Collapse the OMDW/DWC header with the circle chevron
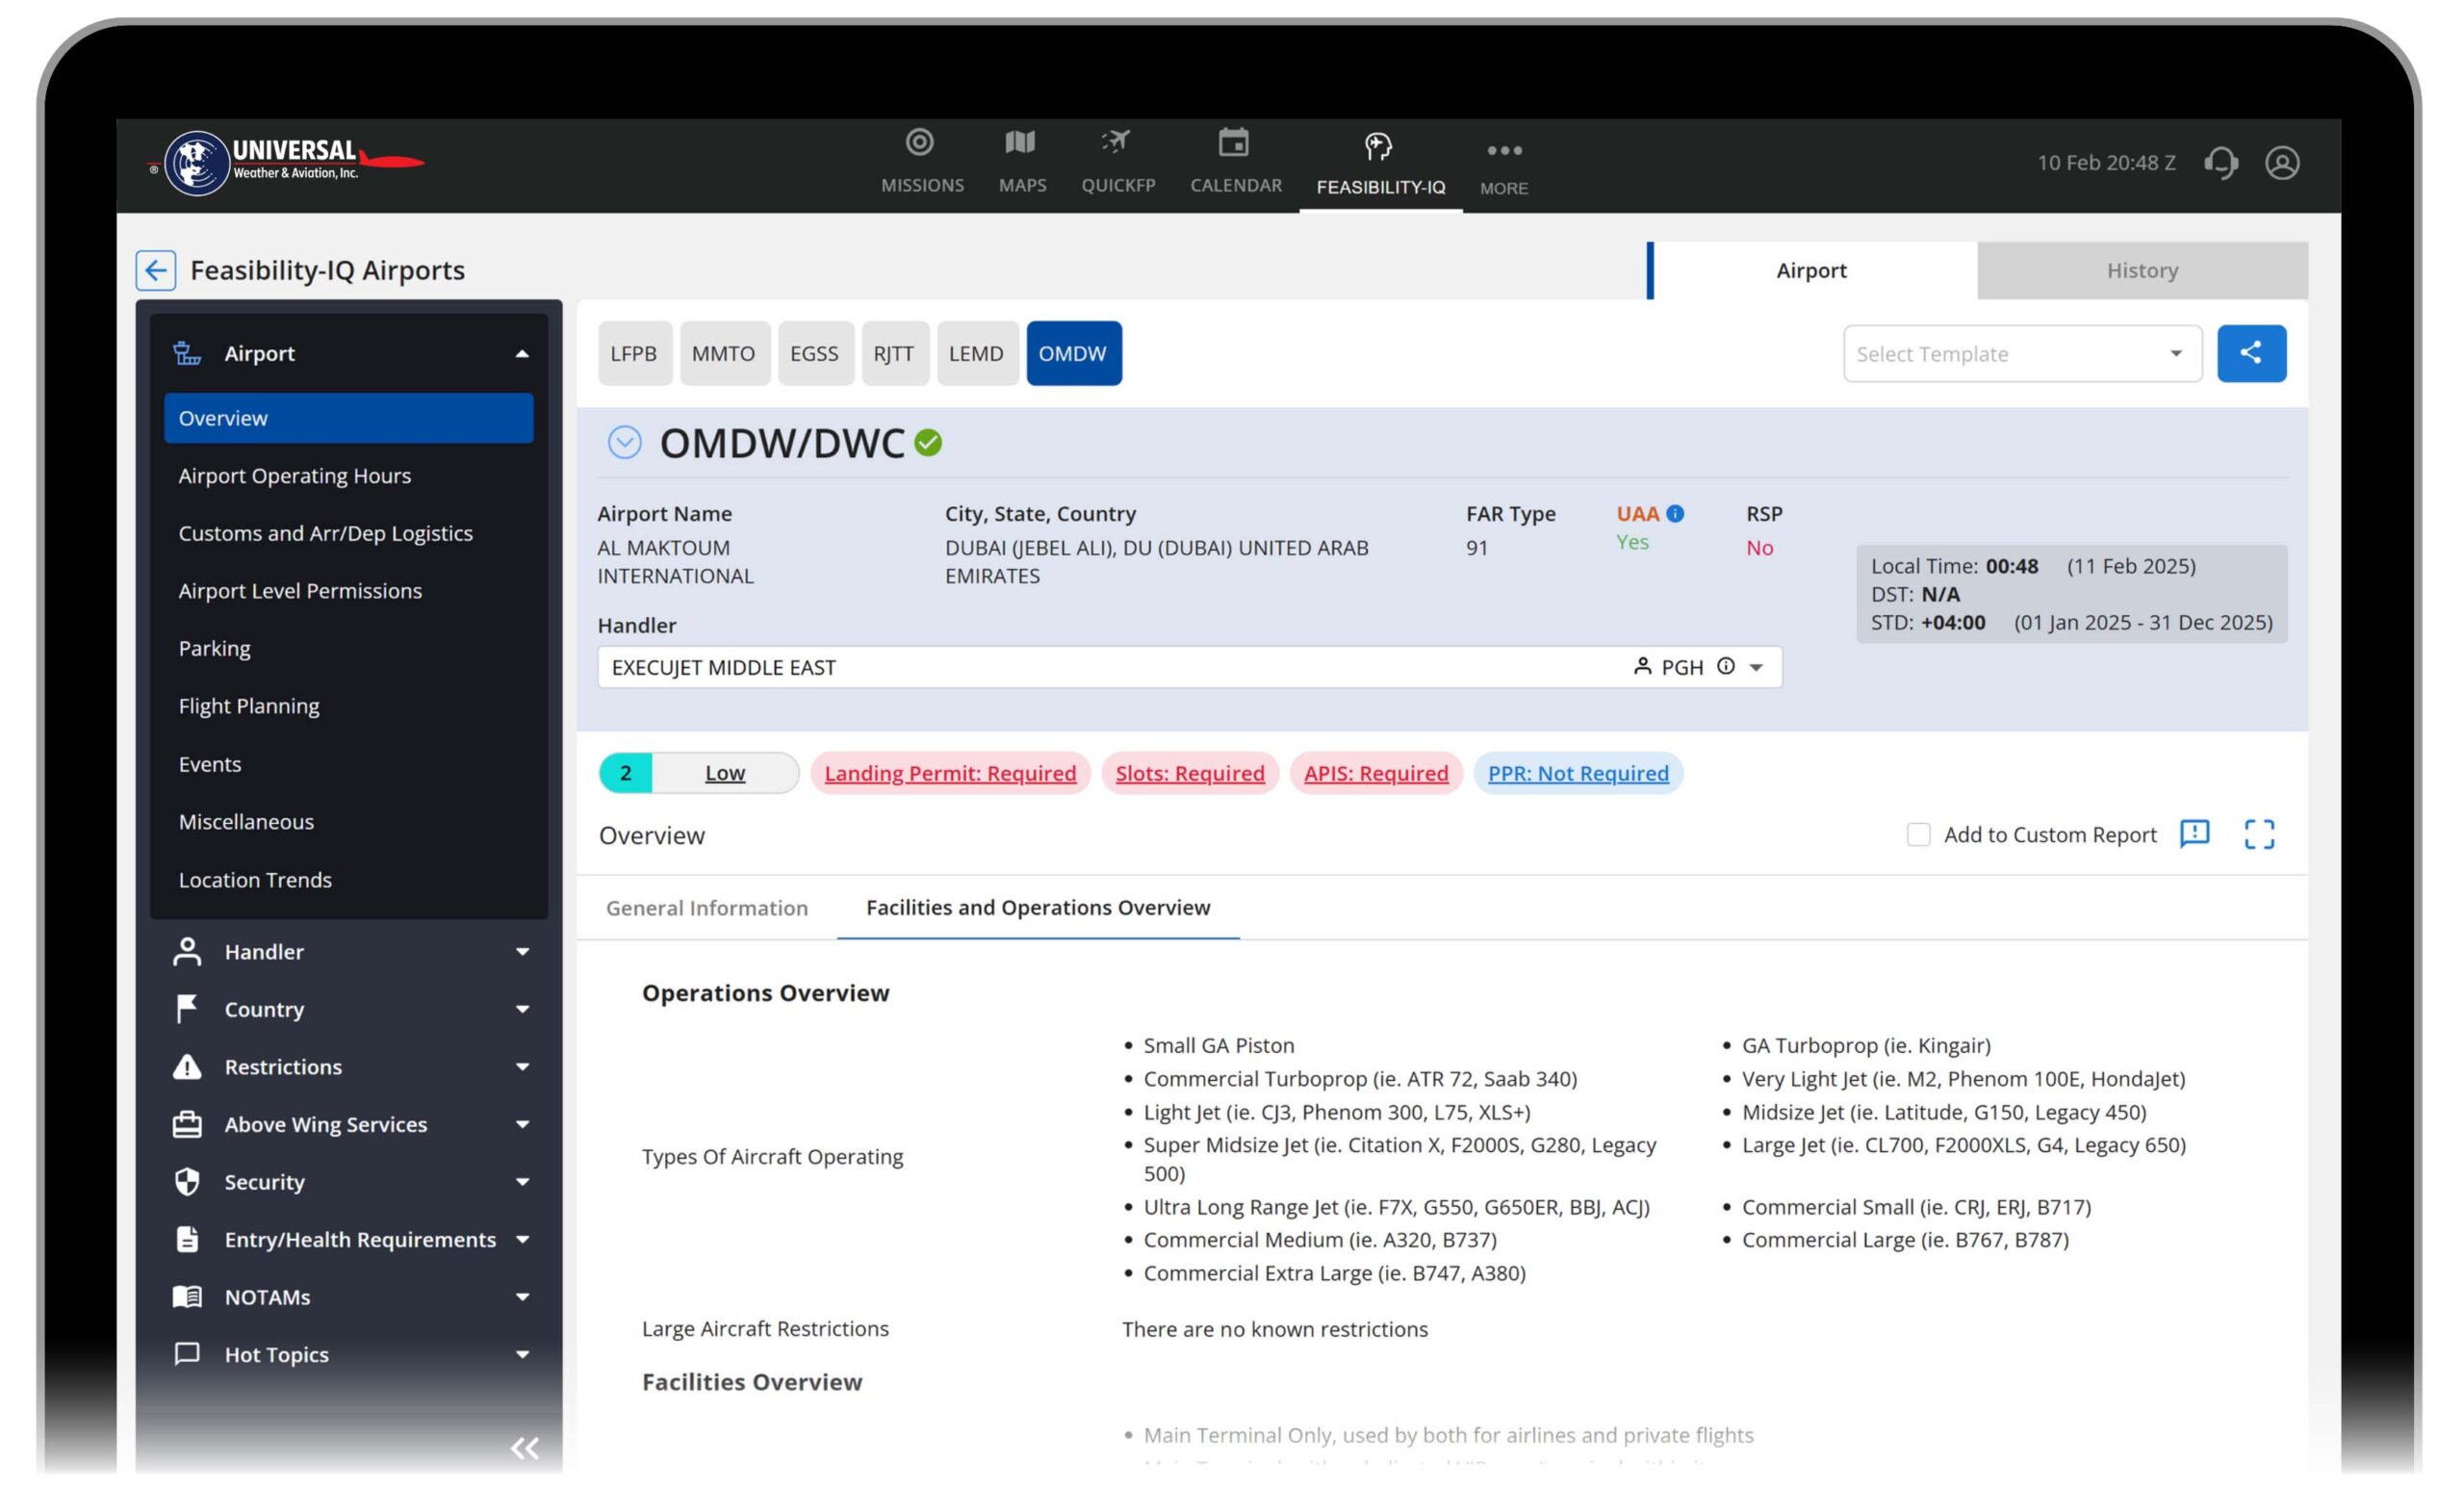 pyautogui.click(x=625, y=442)
